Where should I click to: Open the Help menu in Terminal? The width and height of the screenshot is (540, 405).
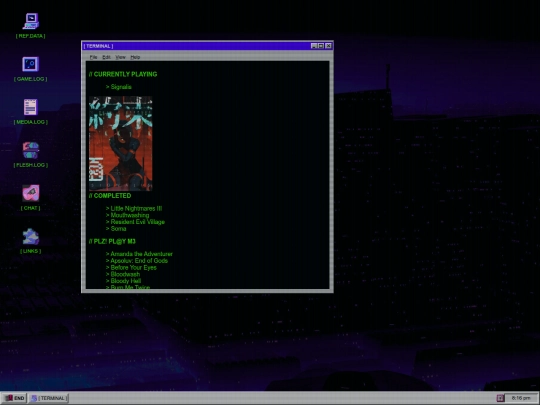(x=135, y=57)
